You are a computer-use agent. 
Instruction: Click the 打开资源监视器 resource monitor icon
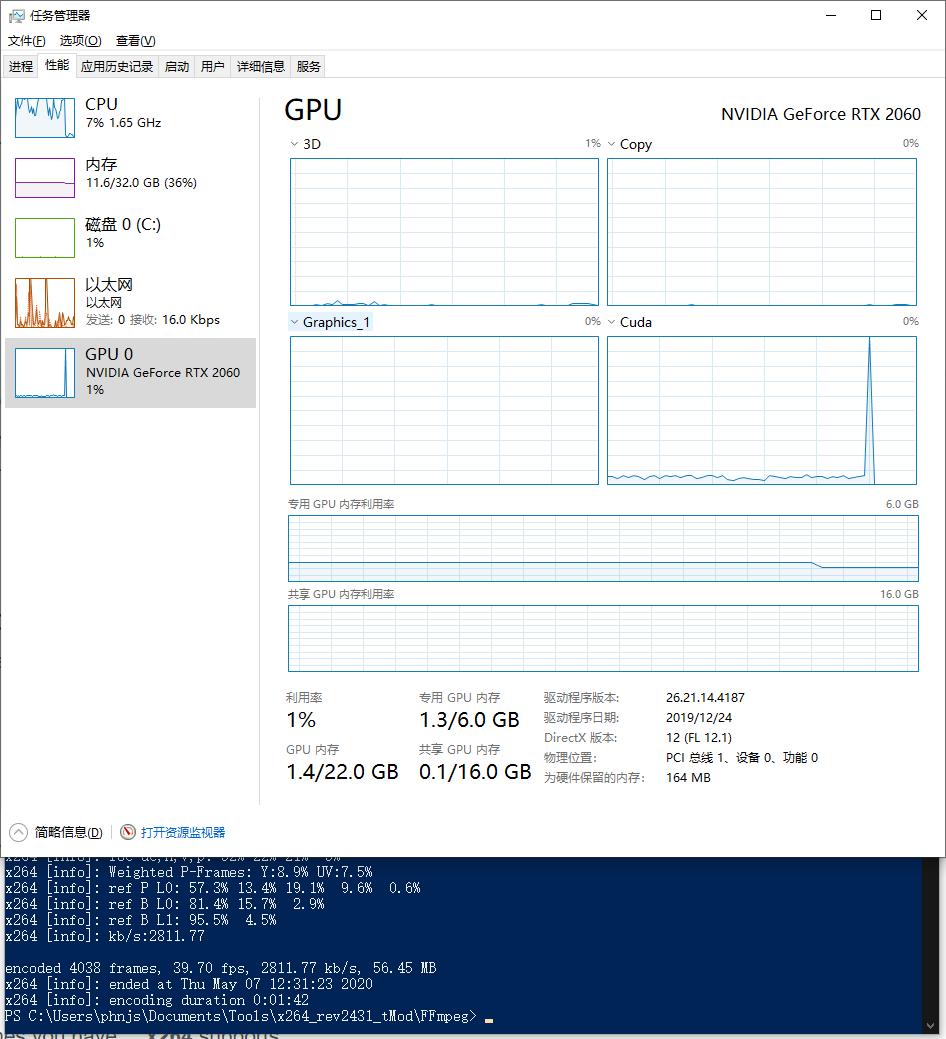tap(128, 832)
